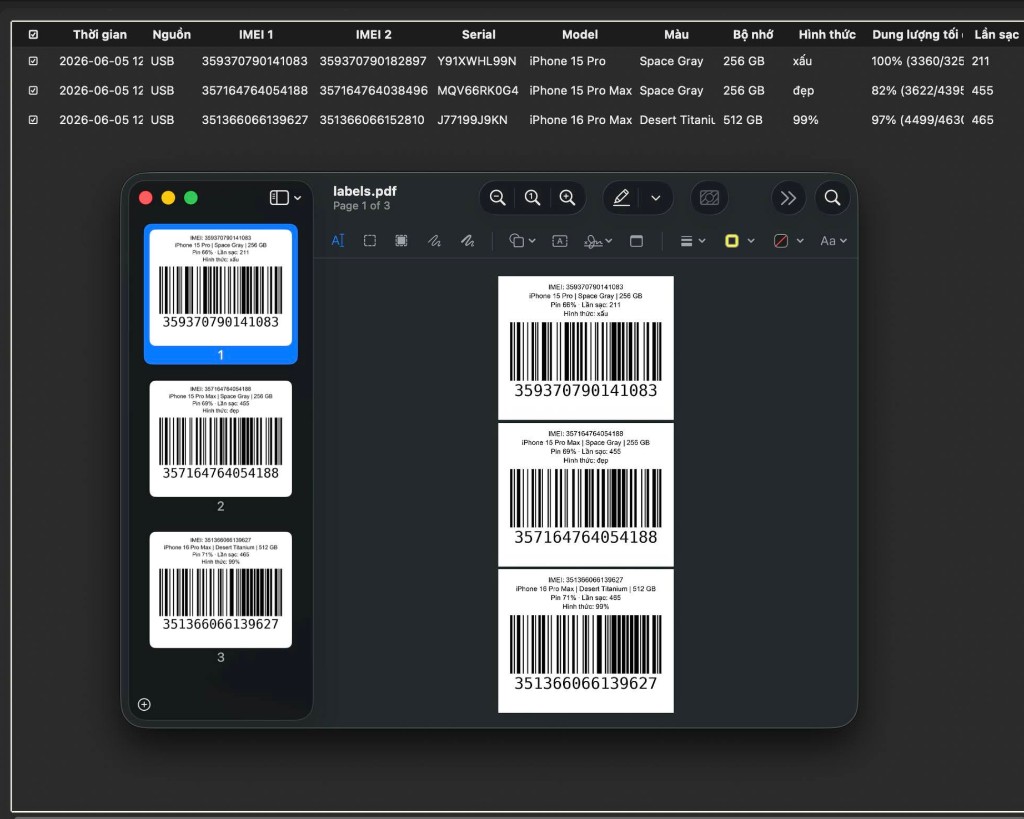Open the Shape Style line thickness menu

[x=692, y=241]
